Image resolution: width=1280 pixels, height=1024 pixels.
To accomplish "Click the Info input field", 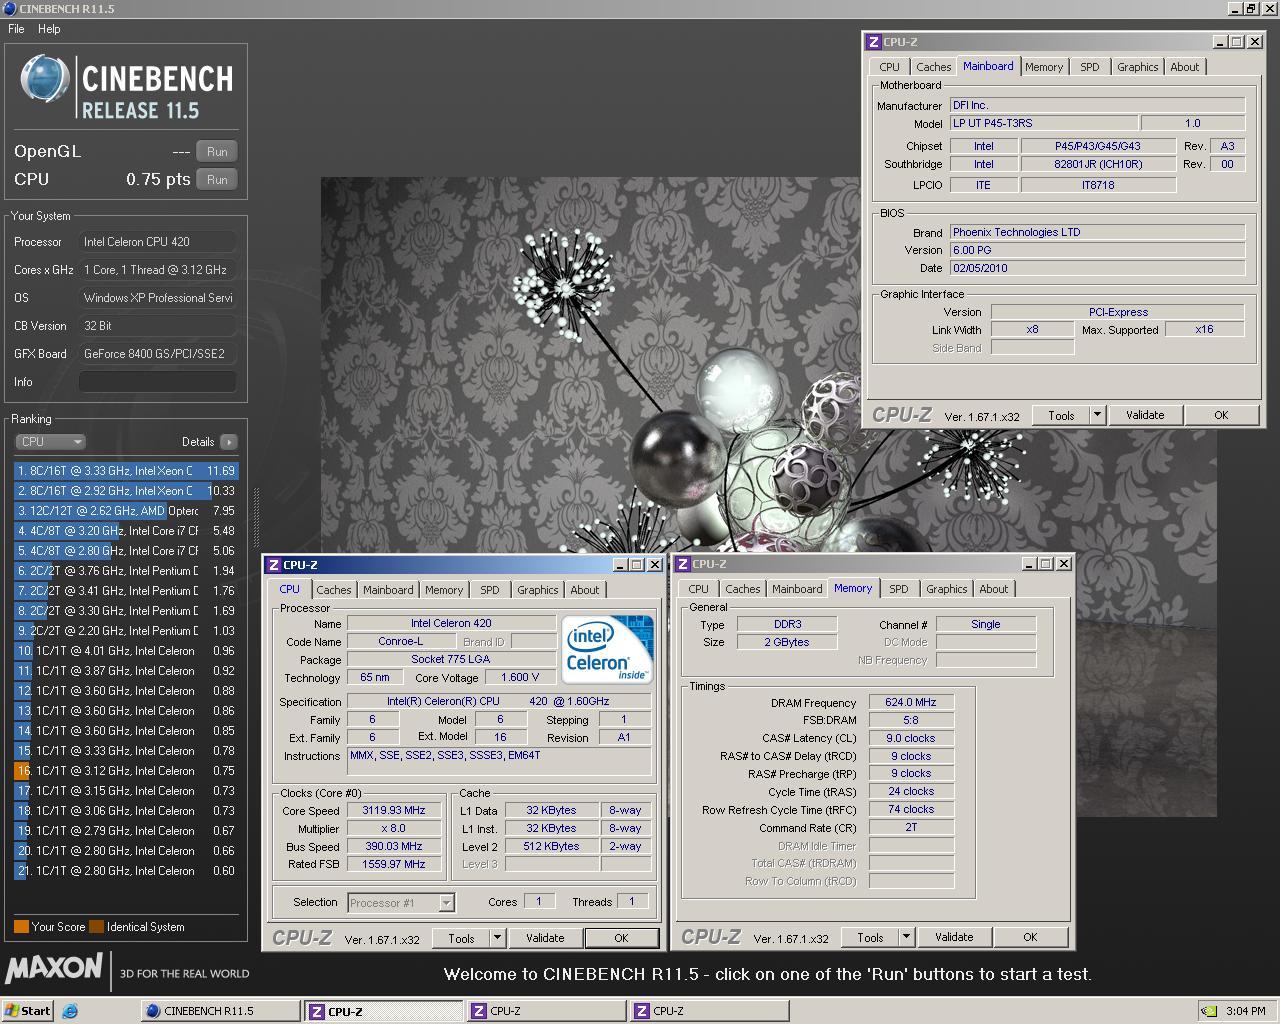I will 158,382.
